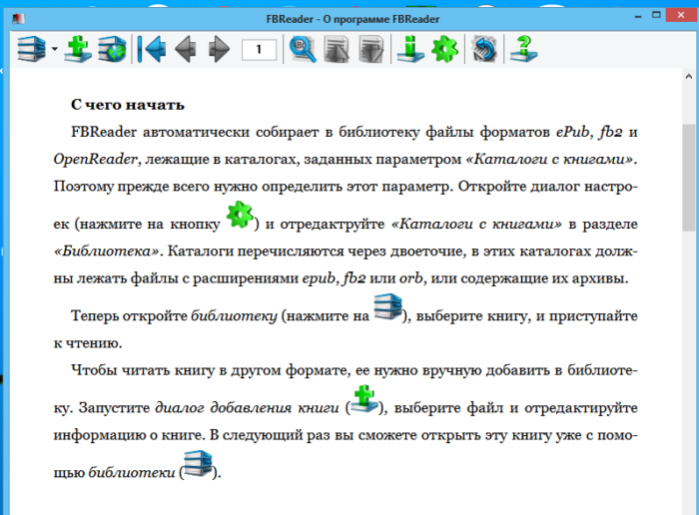Click the page number input field
Viewport: 699px width, 515px height.
tap(259, 49)
